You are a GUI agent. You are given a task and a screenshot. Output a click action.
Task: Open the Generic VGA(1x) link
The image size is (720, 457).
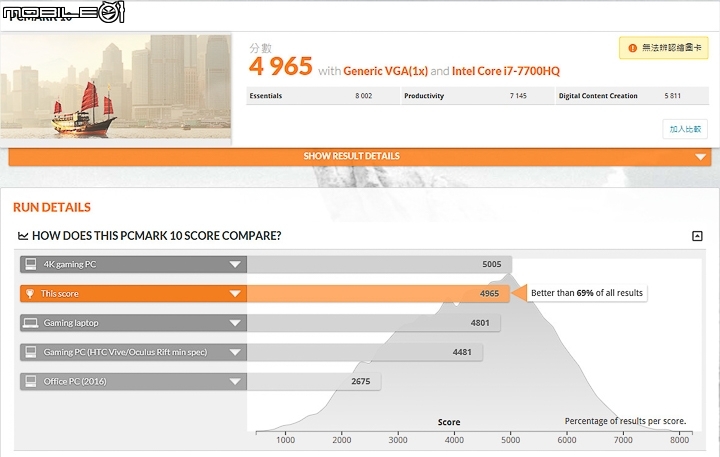point(385,71)
